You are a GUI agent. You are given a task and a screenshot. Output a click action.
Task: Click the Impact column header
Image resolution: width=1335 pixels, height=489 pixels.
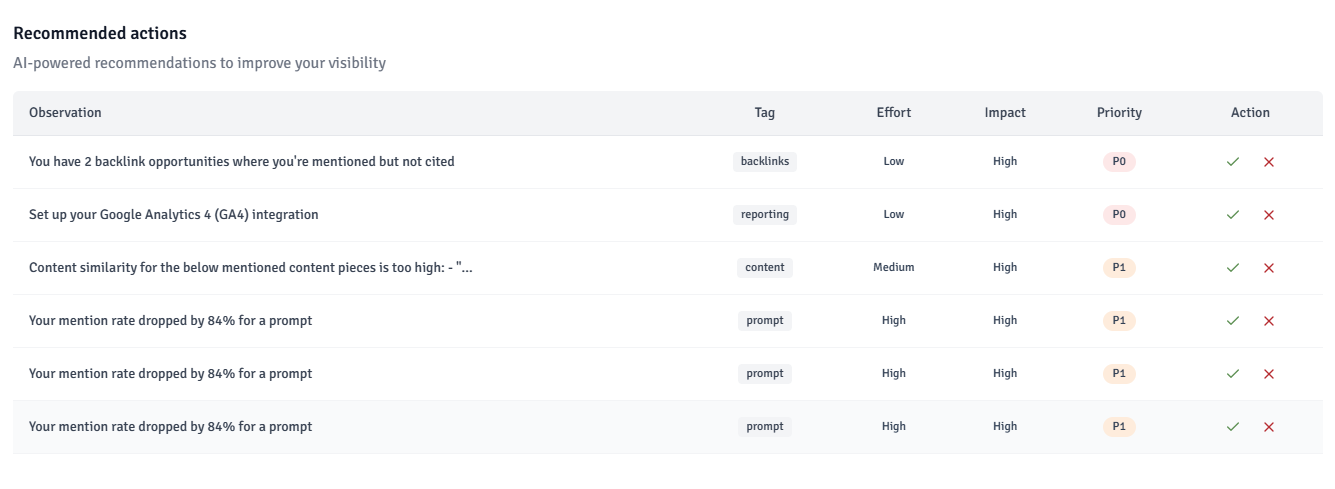click(x=1005, y=113)
